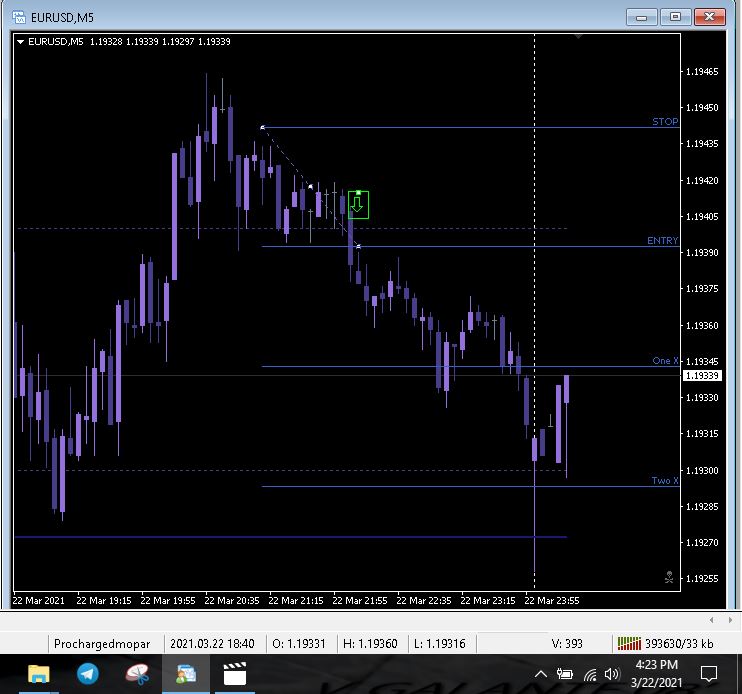
Task: Click the EURUSD,M5 chart window icon
Action: coord(19,18)
